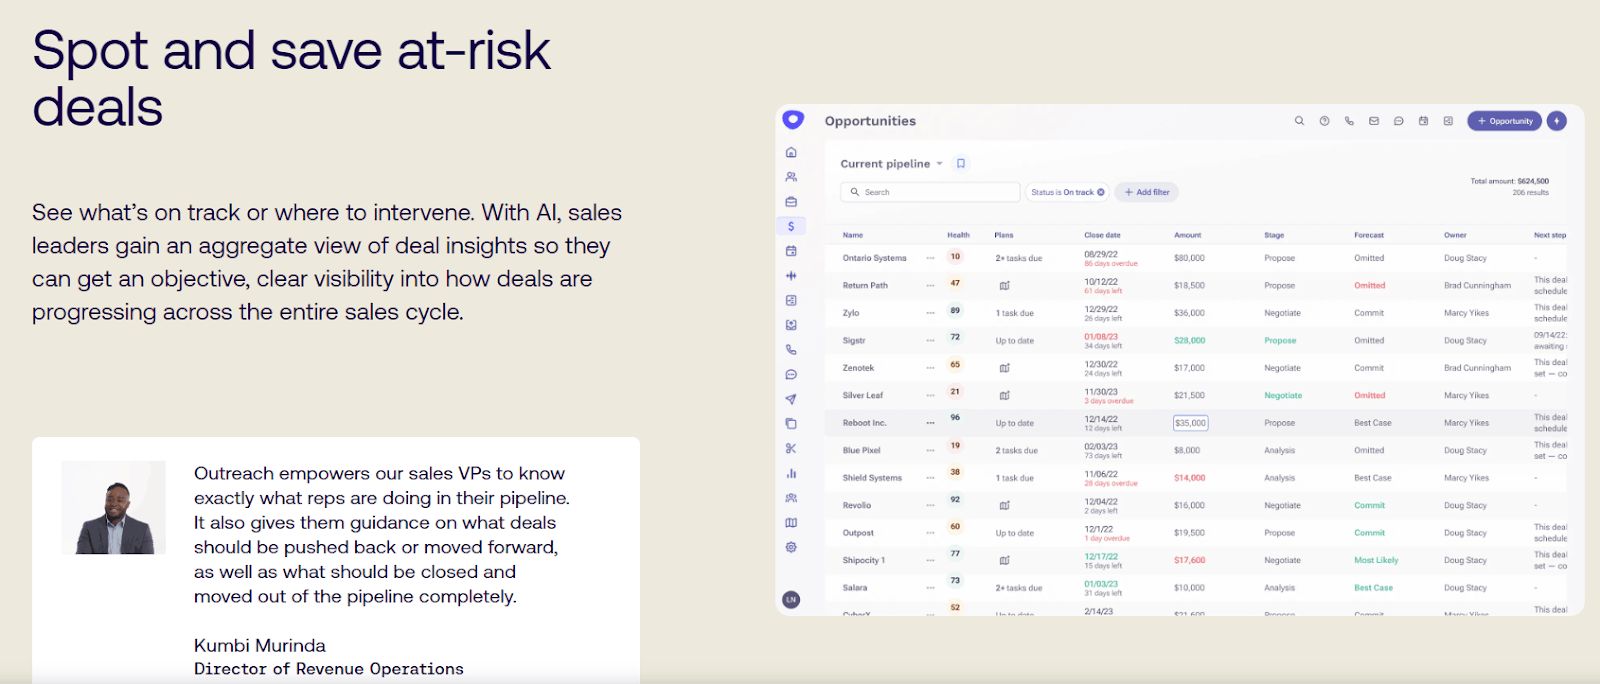Open the paper-plane Sequences sidebar icon
The width and height of the screenshot is (1600, 684).
click(791, 399)
